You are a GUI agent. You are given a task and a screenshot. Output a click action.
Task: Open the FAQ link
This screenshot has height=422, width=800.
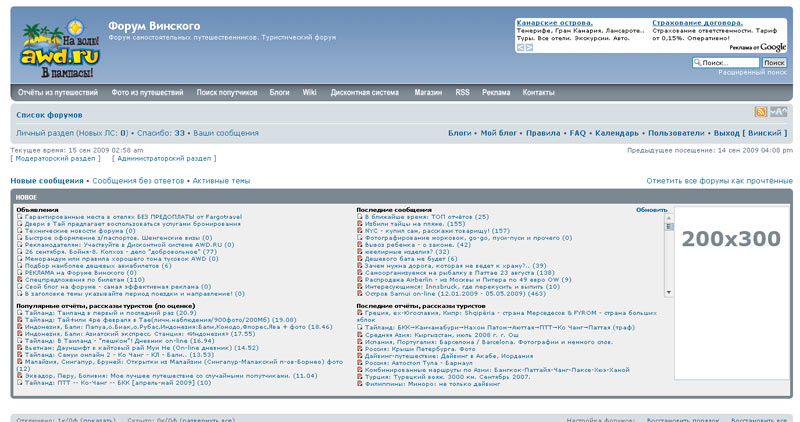tap(578, 133)
